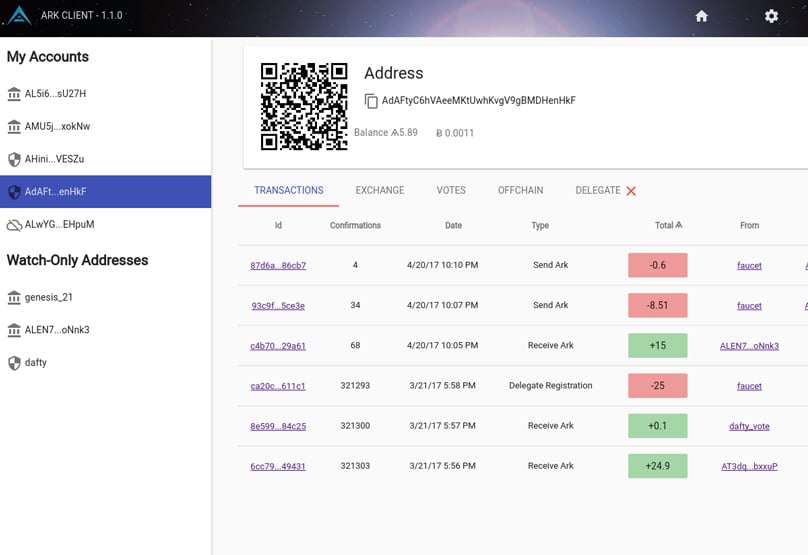Click the red -25 amount badge
Viewport: 808px width, 555px height.
point(658,385)
